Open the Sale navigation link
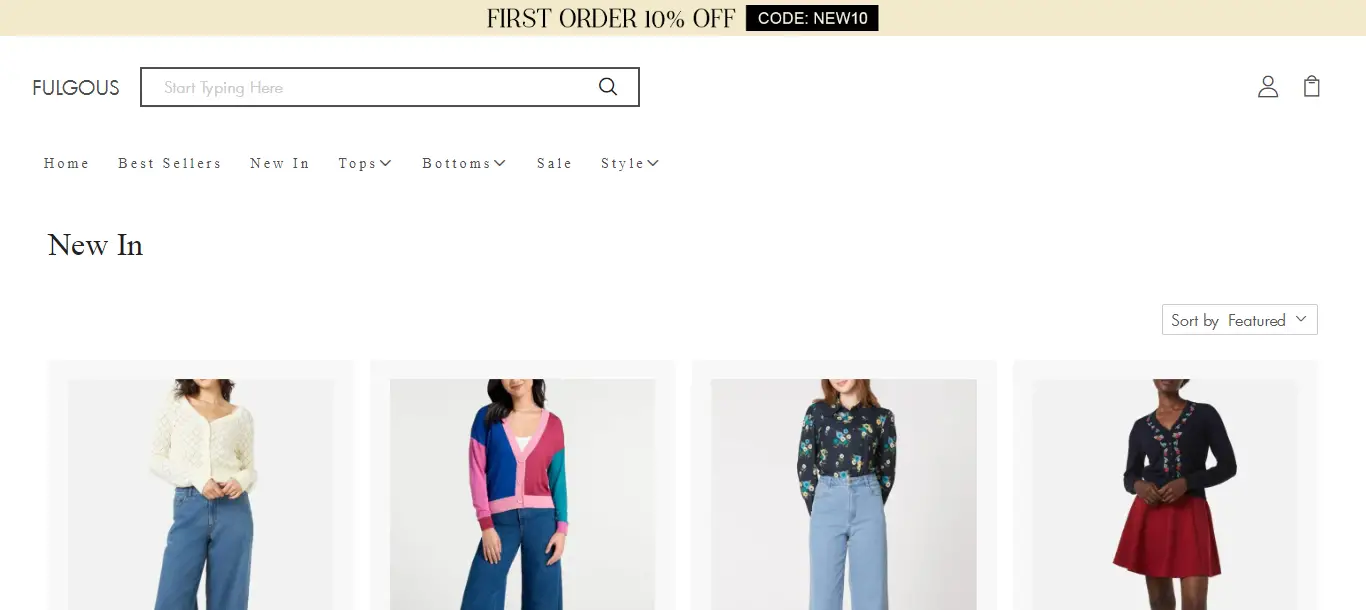 [554, 163]
